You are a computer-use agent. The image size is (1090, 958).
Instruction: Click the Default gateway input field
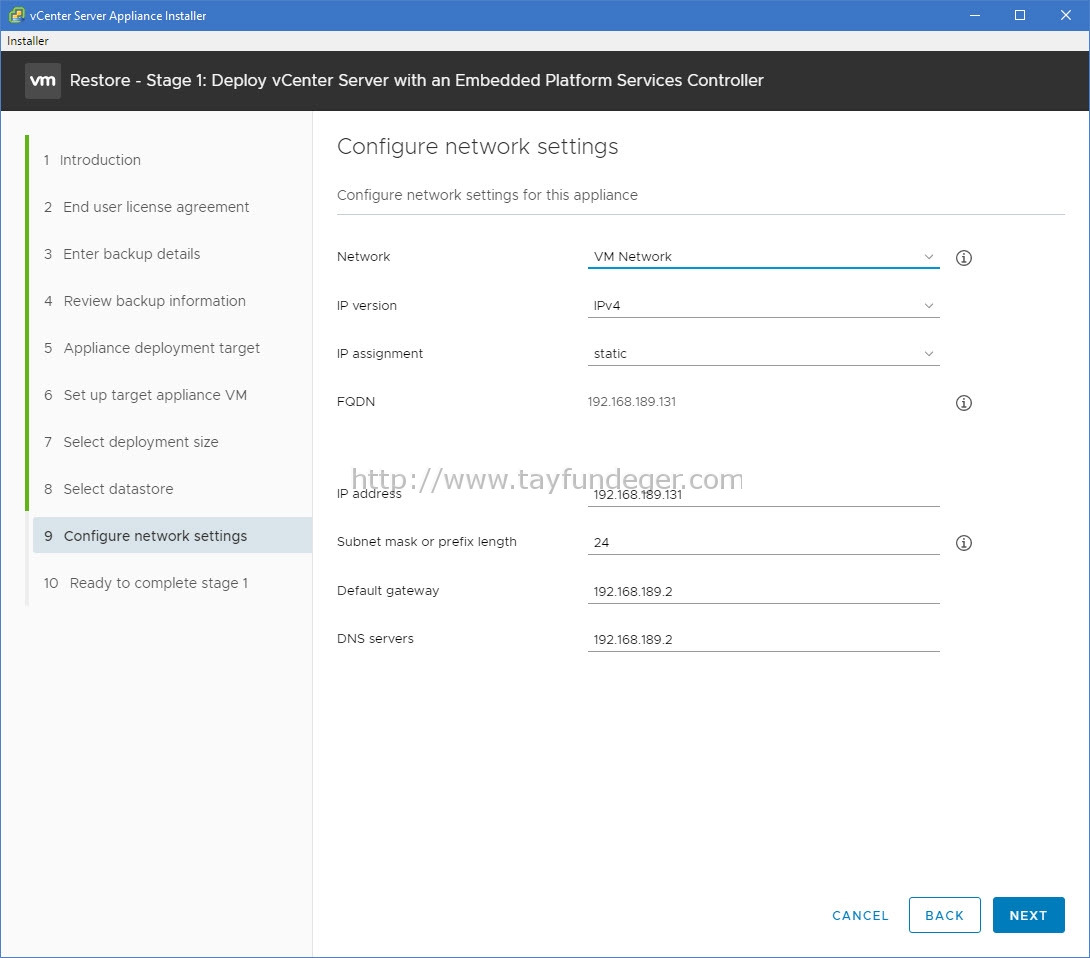point(763,591)
